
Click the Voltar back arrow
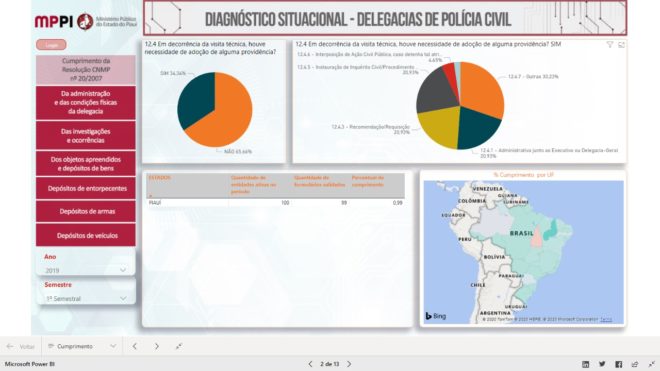coord(21,346)
